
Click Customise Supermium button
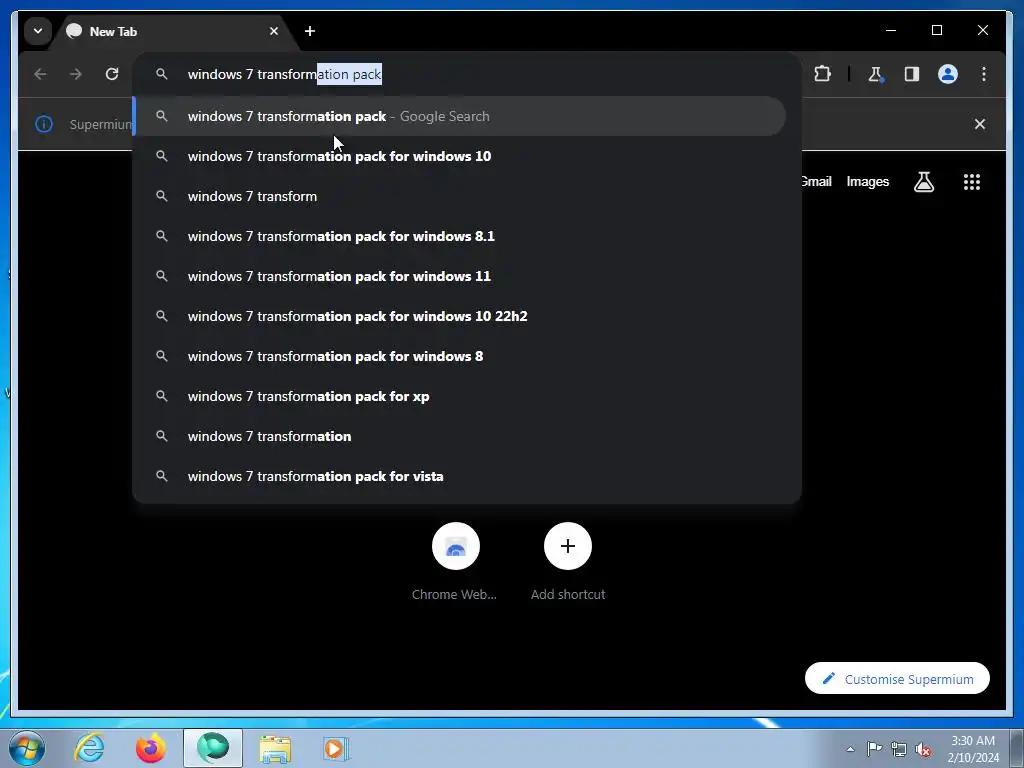(x=897, y=679)
